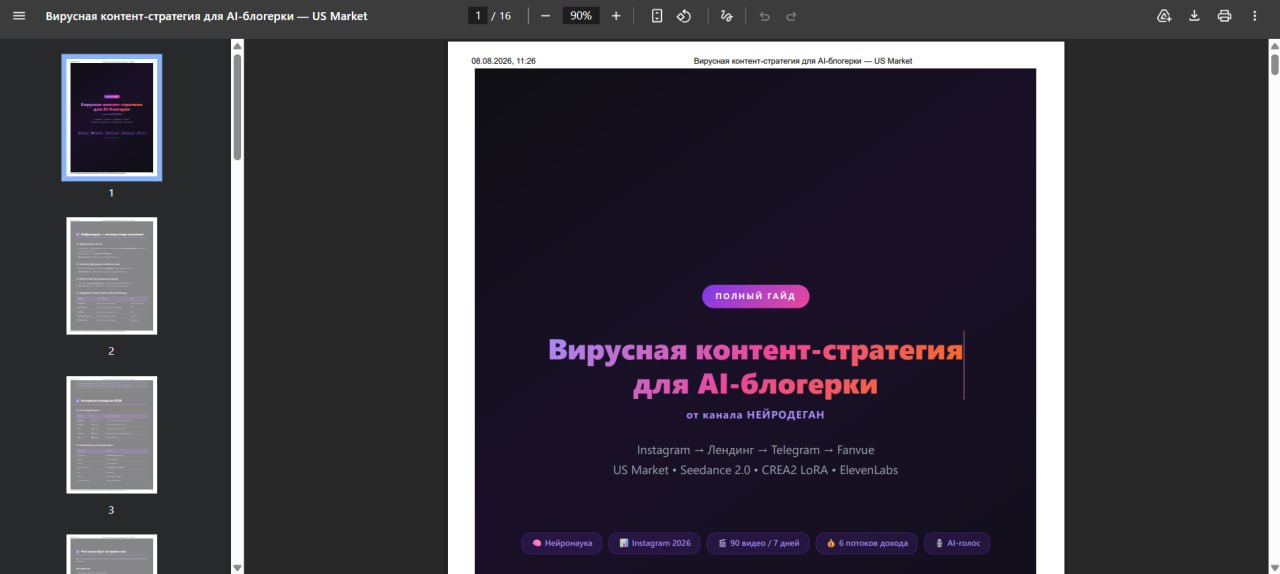Click the AI-голос tag
The height and width of the screenshot is (574, 1280).
coord(957,543)
